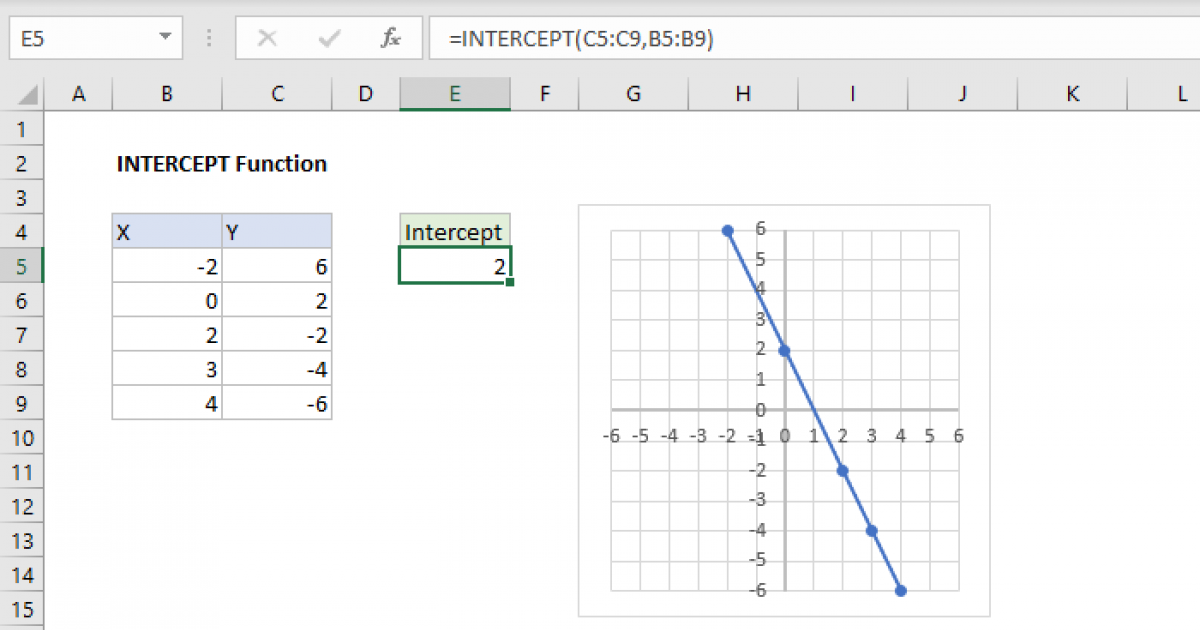
Task: Click the vertical ellipsis beside the Name Box
Action: point(208,37)
